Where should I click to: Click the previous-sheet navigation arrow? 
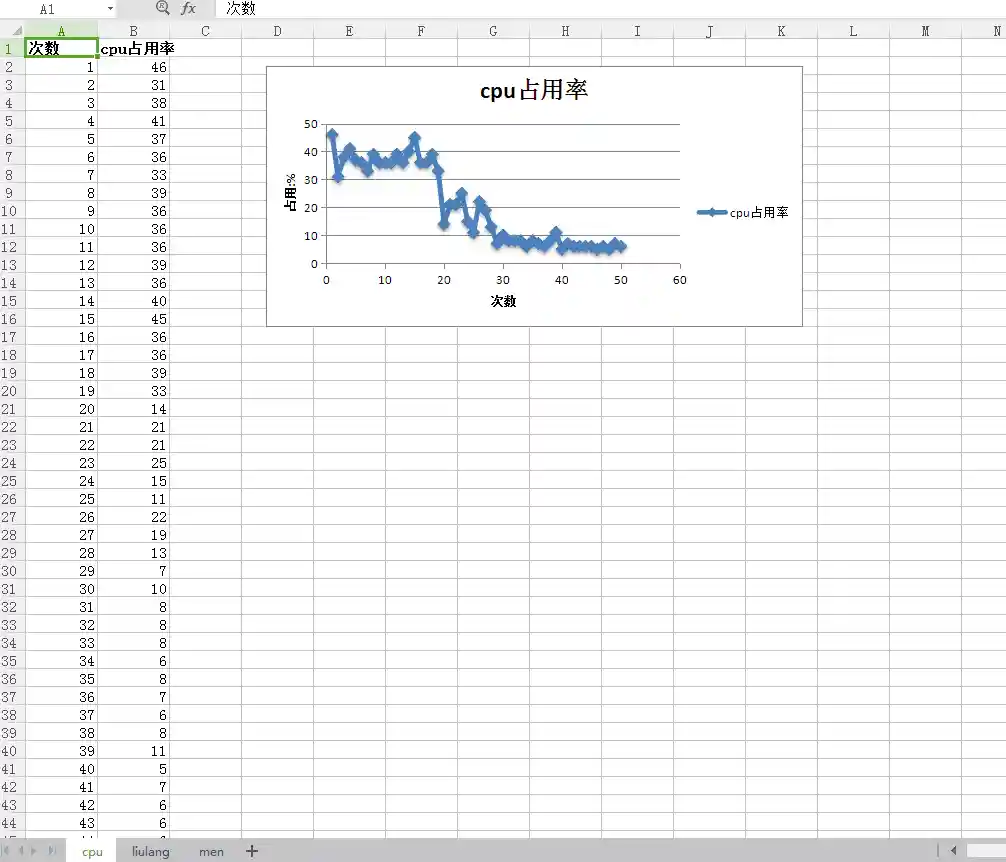click(x=21, y=850)
